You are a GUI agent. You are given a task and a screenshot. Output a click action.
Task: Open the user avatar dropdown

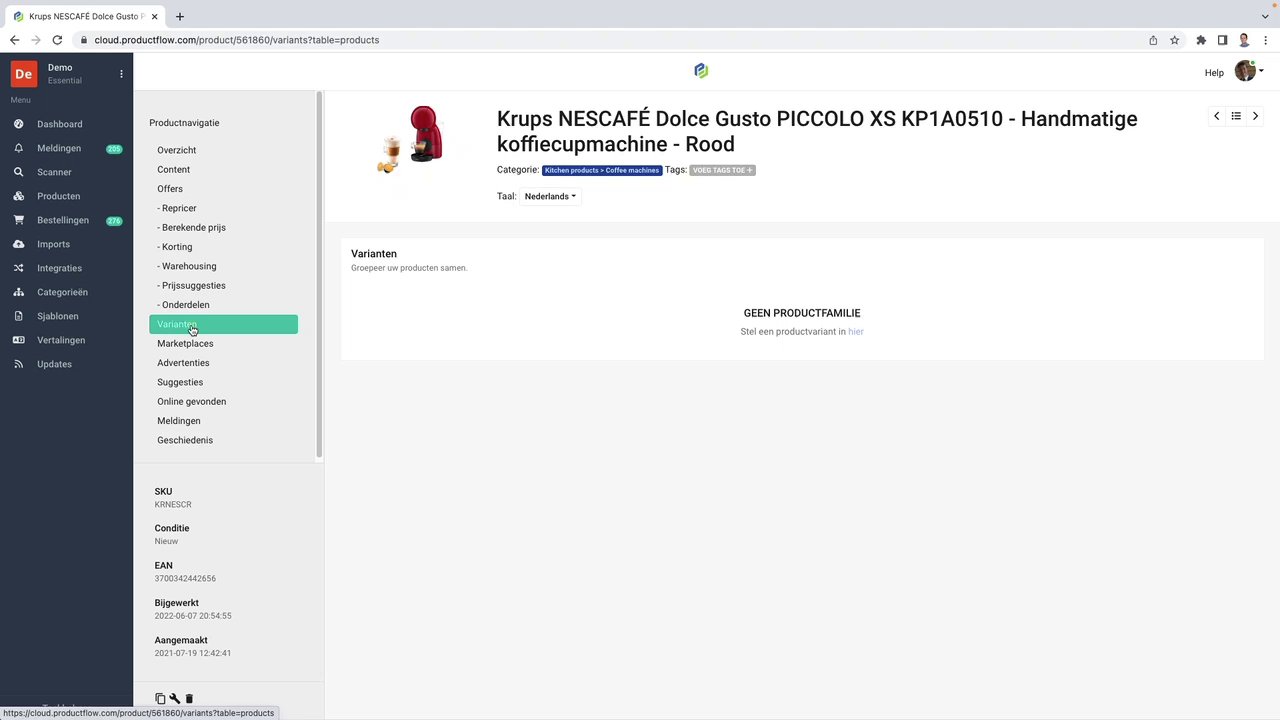tap(1249, 70)
